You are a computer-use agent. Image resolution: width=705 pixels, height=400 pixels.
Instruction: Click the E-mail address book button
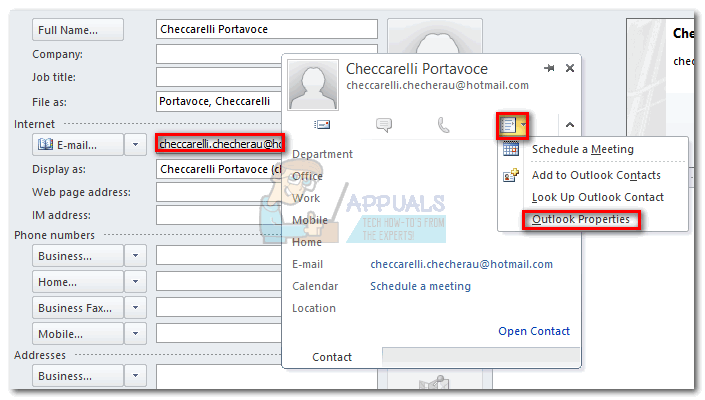tap(78, 145)
